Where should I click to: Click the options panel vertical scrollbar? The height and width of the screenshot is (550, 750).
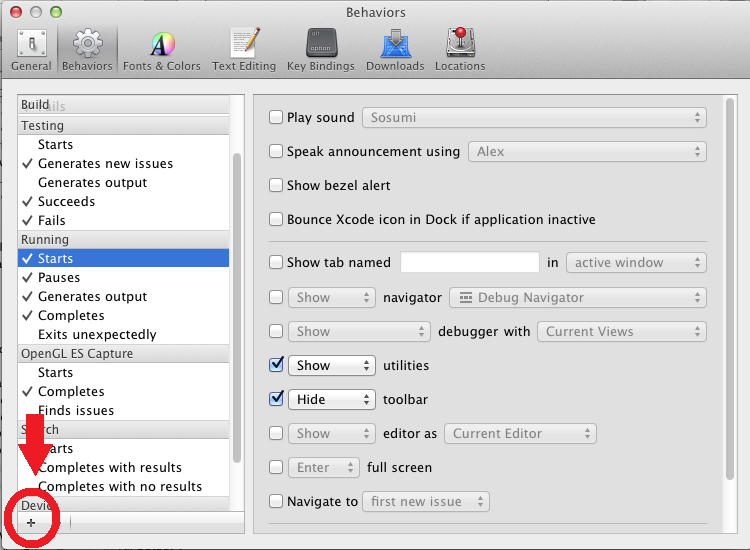click(729, 289)
